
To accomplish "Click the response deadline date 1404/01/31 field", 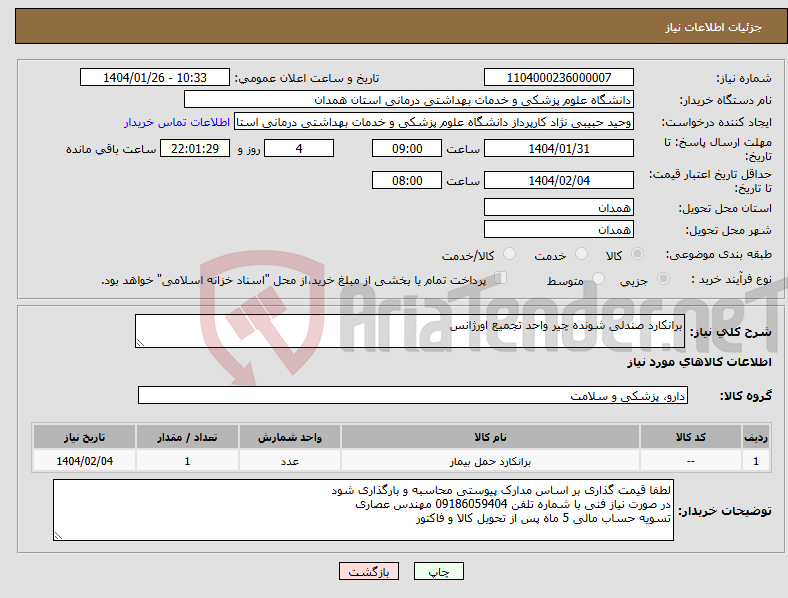I will point(558,149).
